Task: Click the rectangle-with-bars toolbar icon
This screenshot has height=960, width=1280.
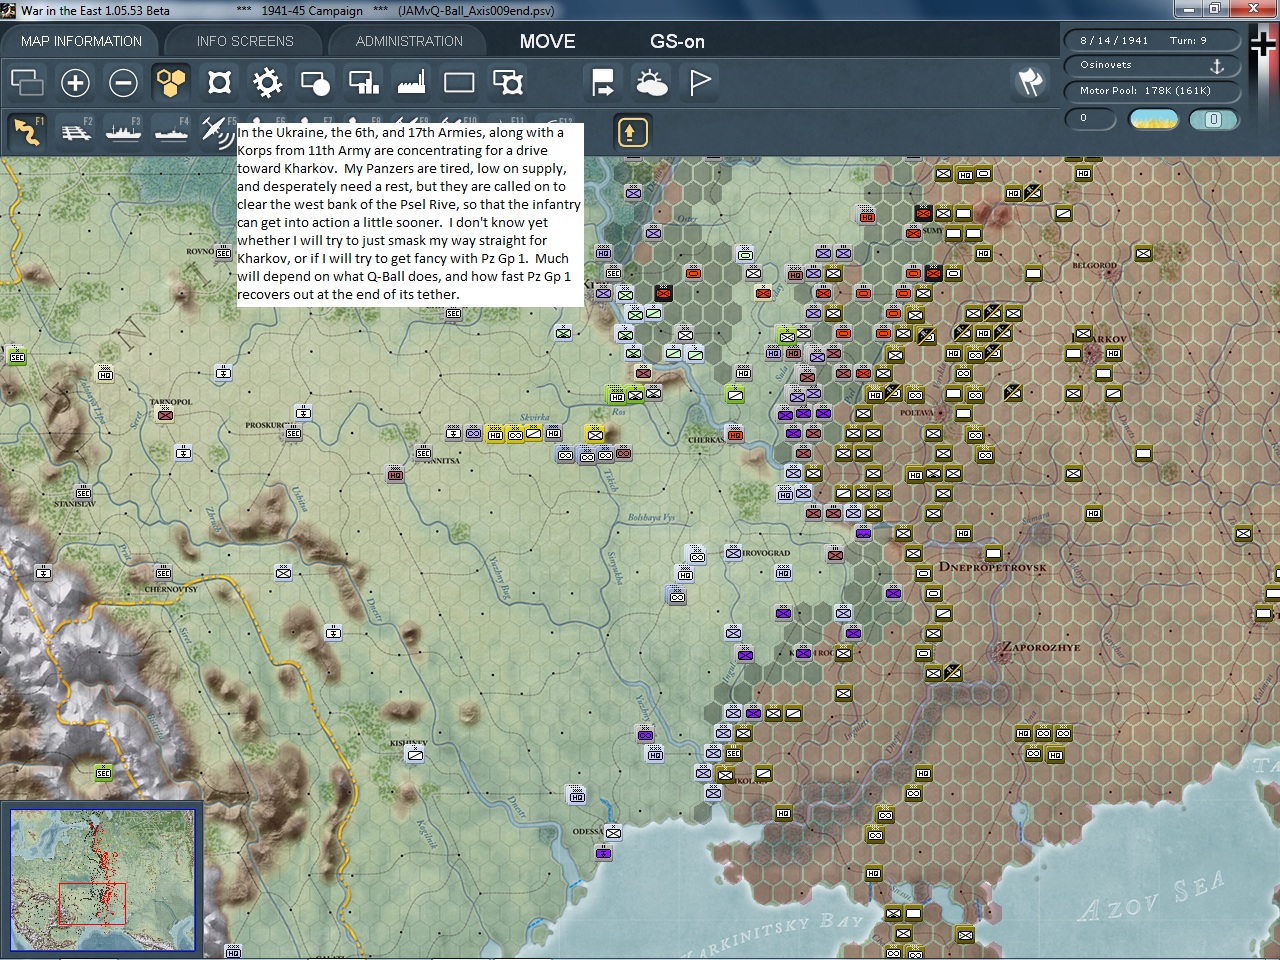Action: click(x=363, y=82)
